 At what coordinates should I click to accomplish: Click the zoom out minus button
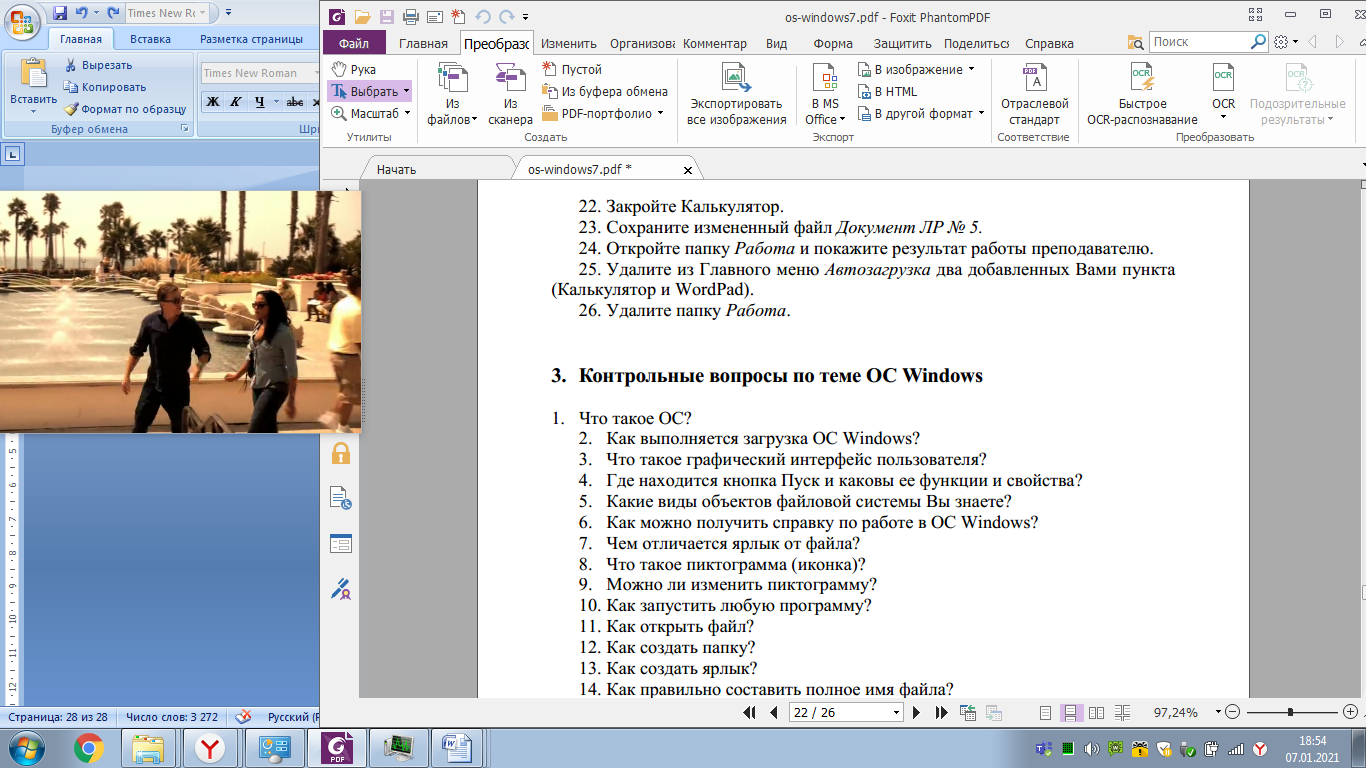coord(1232,712)
